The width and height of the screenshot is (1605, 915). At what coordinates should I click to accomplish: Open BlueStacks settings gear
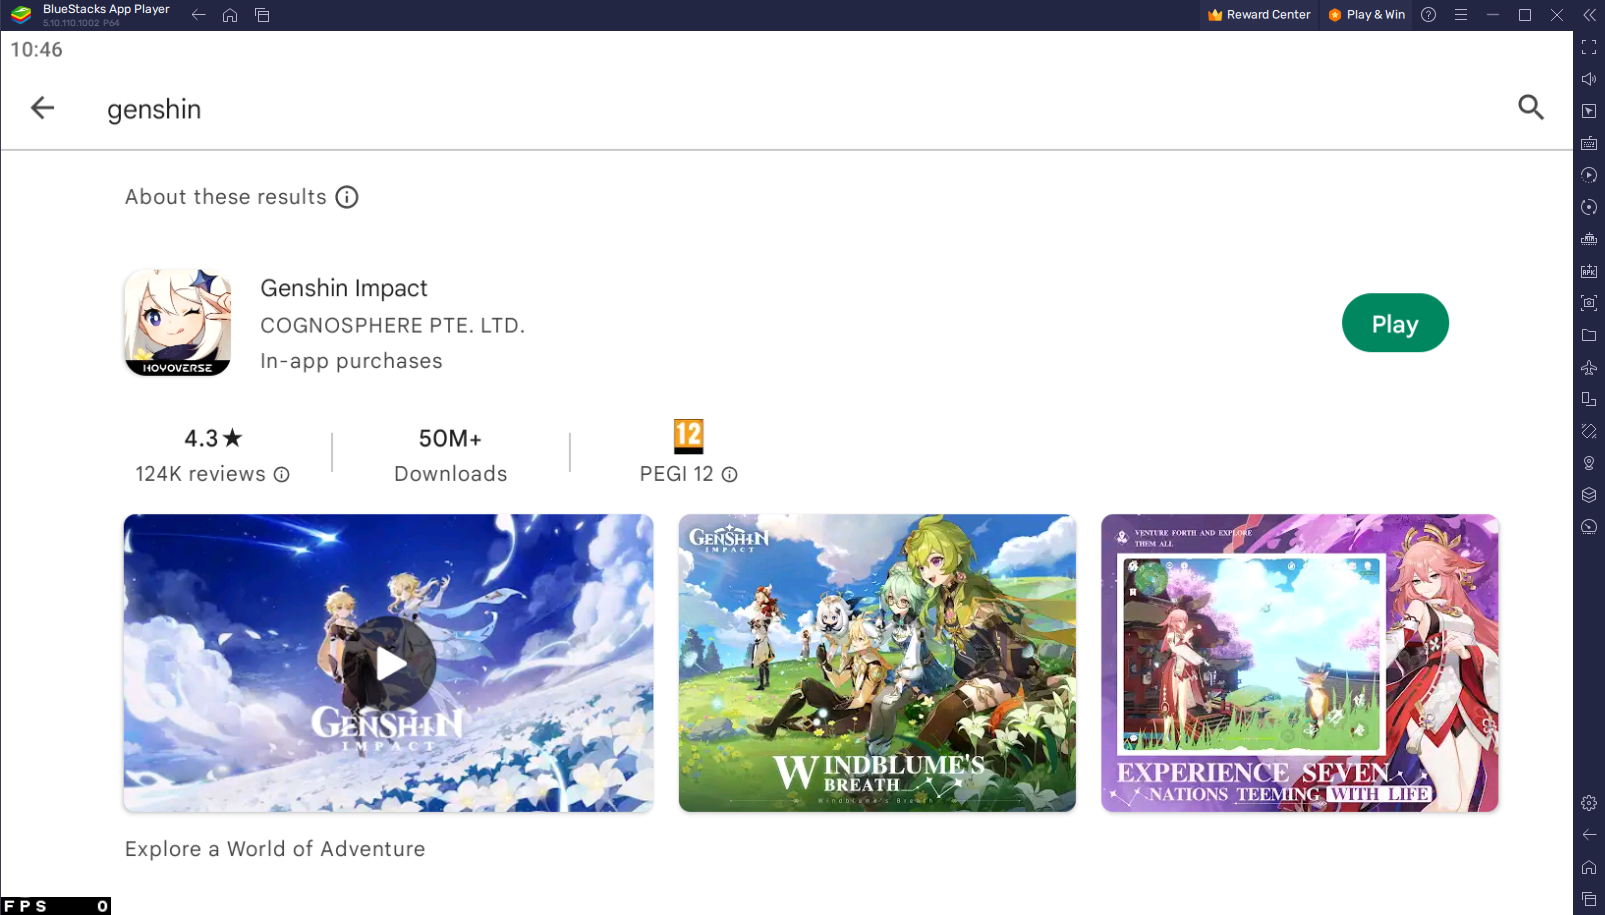click(x=1589, y=803)
